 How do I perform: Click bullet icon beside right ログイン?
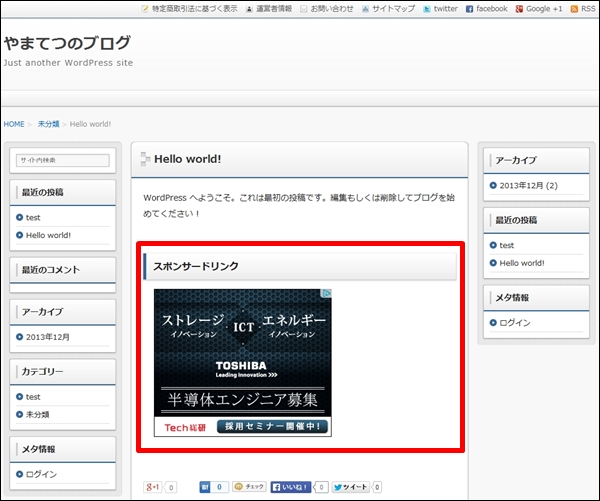[493, 323]
